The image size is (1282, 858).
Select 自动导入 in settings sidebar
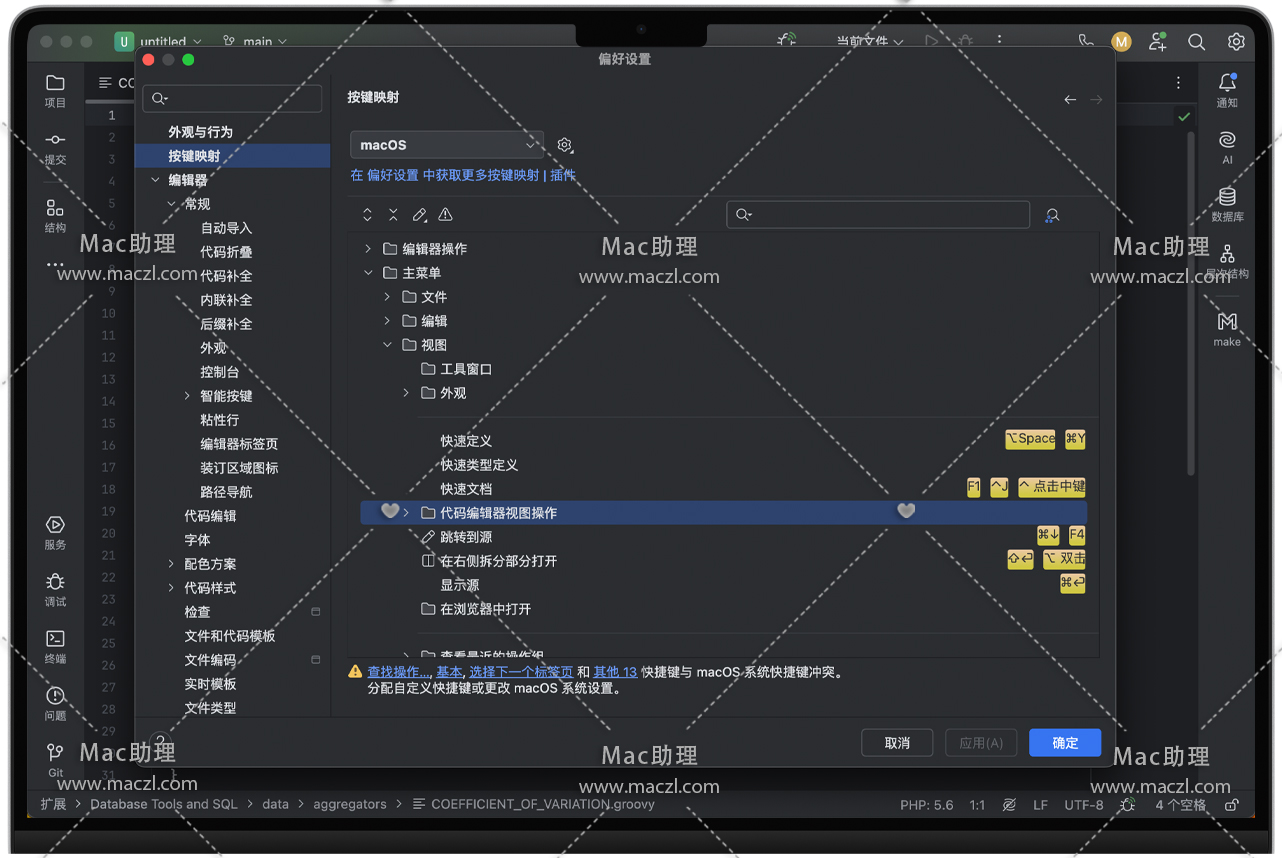[x=226, y=228]
